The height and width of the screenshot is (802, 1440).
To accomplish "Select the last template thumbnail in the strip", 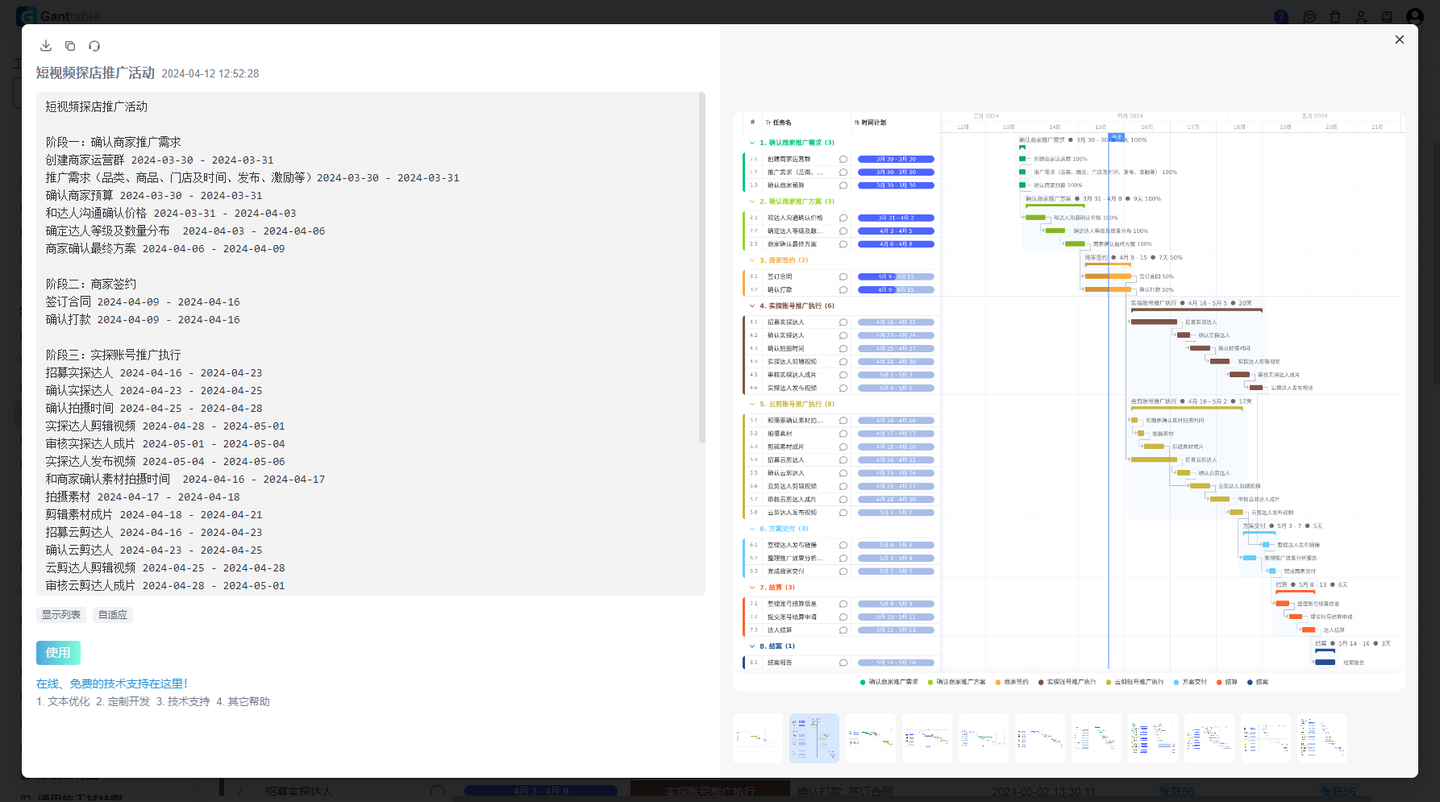I will click(1322, 738).
